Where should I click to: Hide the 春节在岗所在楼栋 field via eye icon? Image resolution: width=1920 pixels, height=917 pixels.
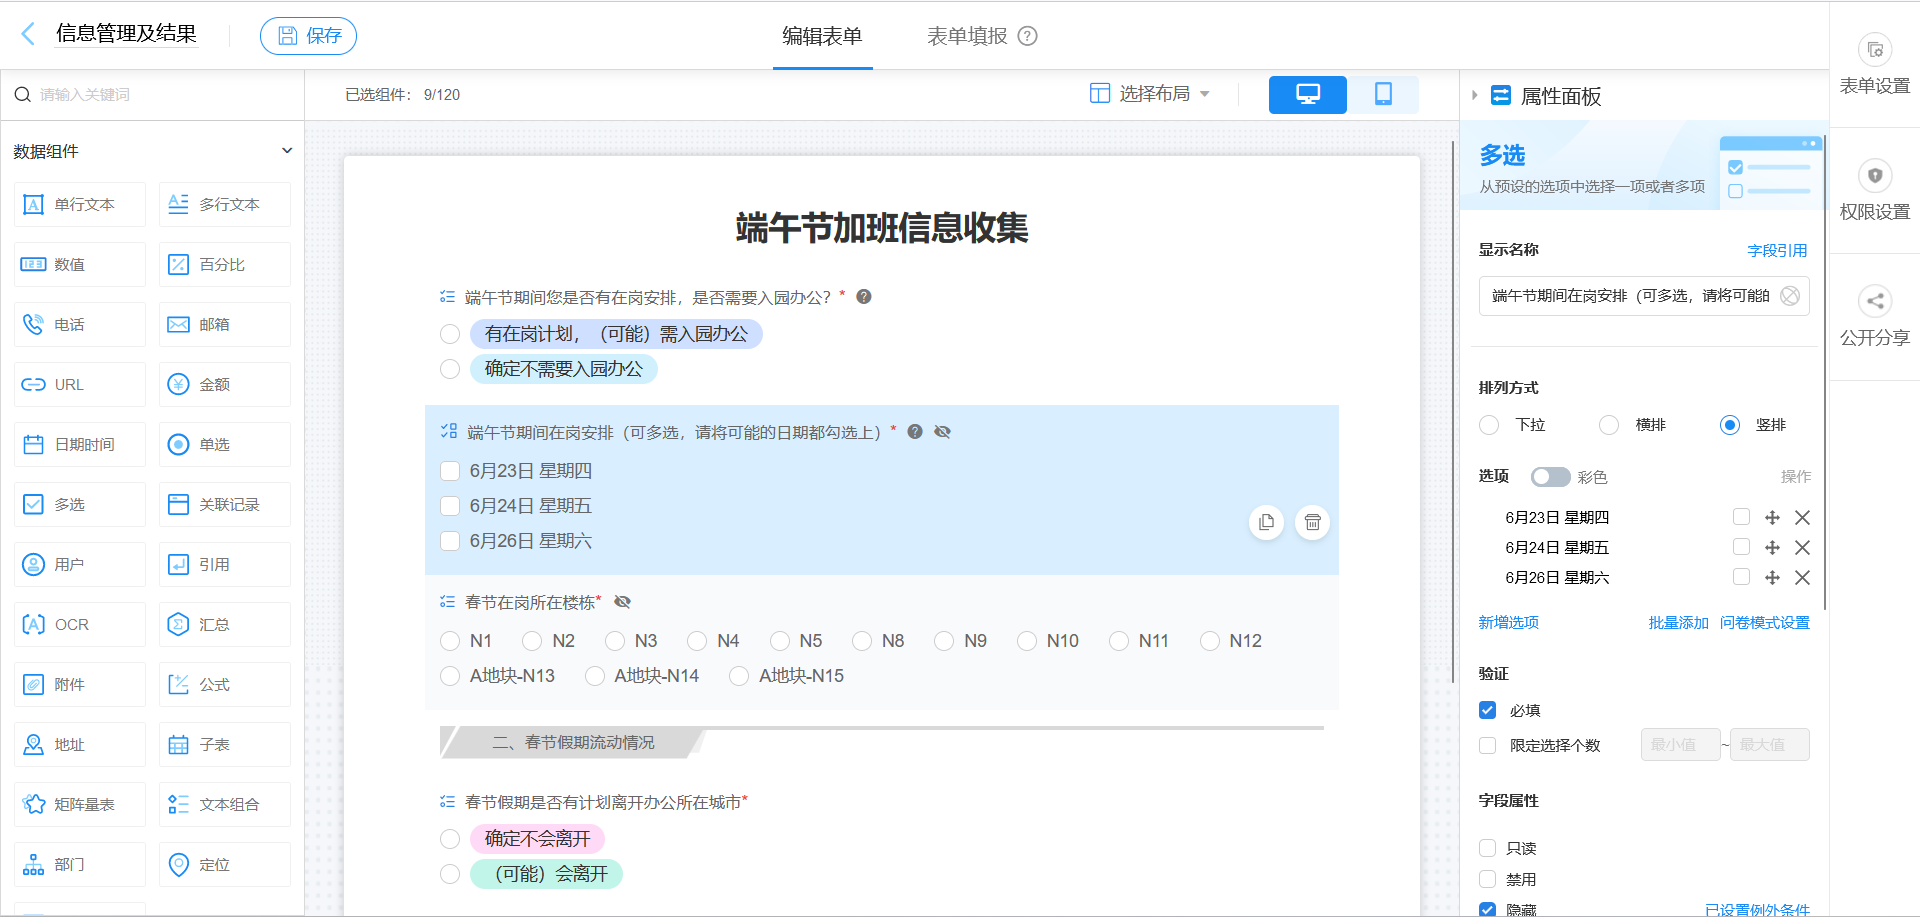(x=622, y=601)
